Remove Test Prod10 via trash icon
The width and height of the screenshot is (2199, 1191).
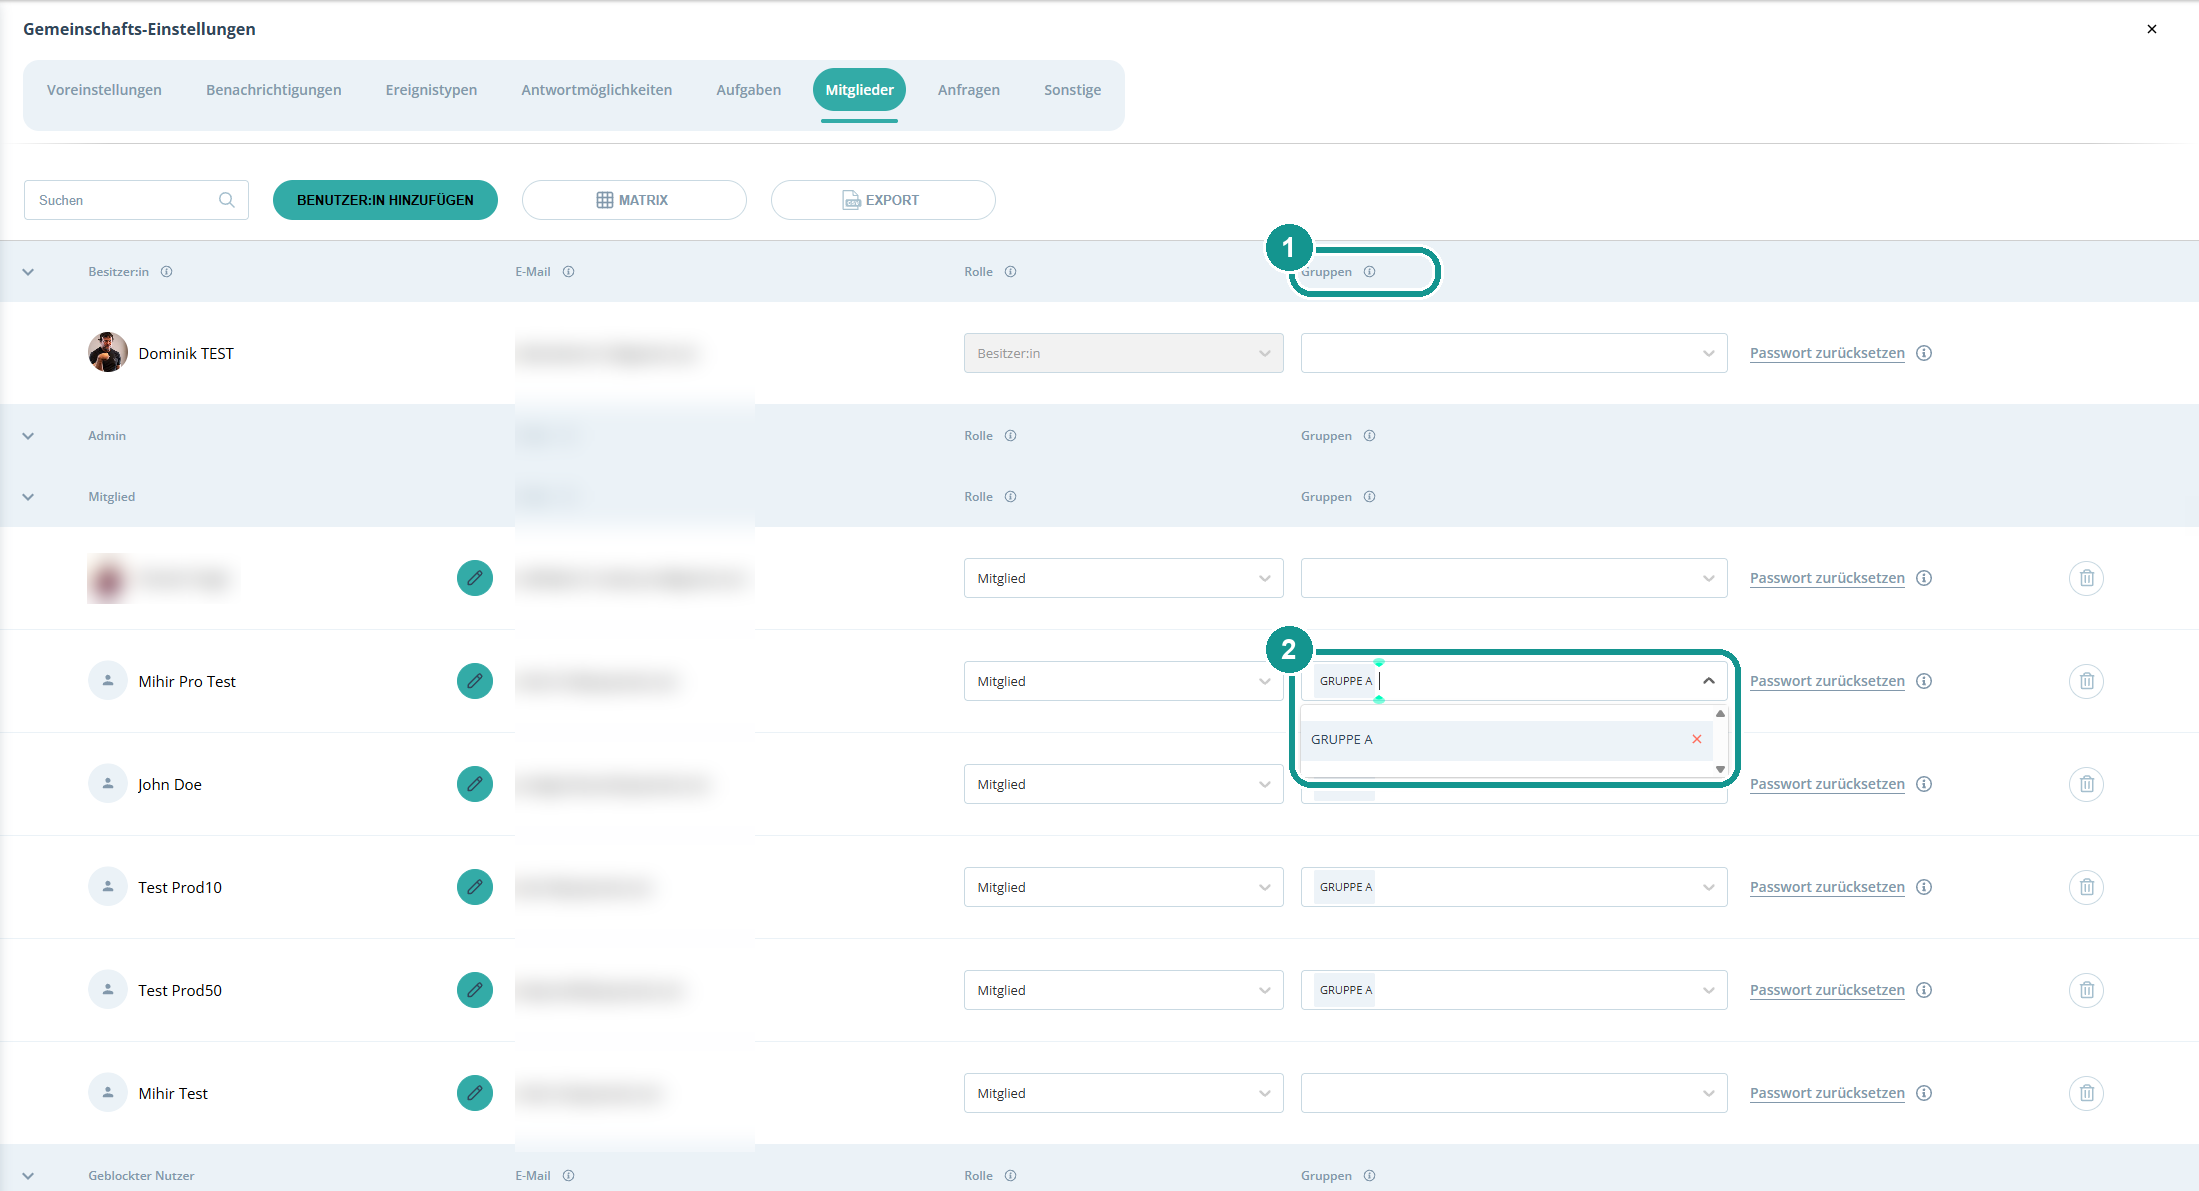point(2086,887)
